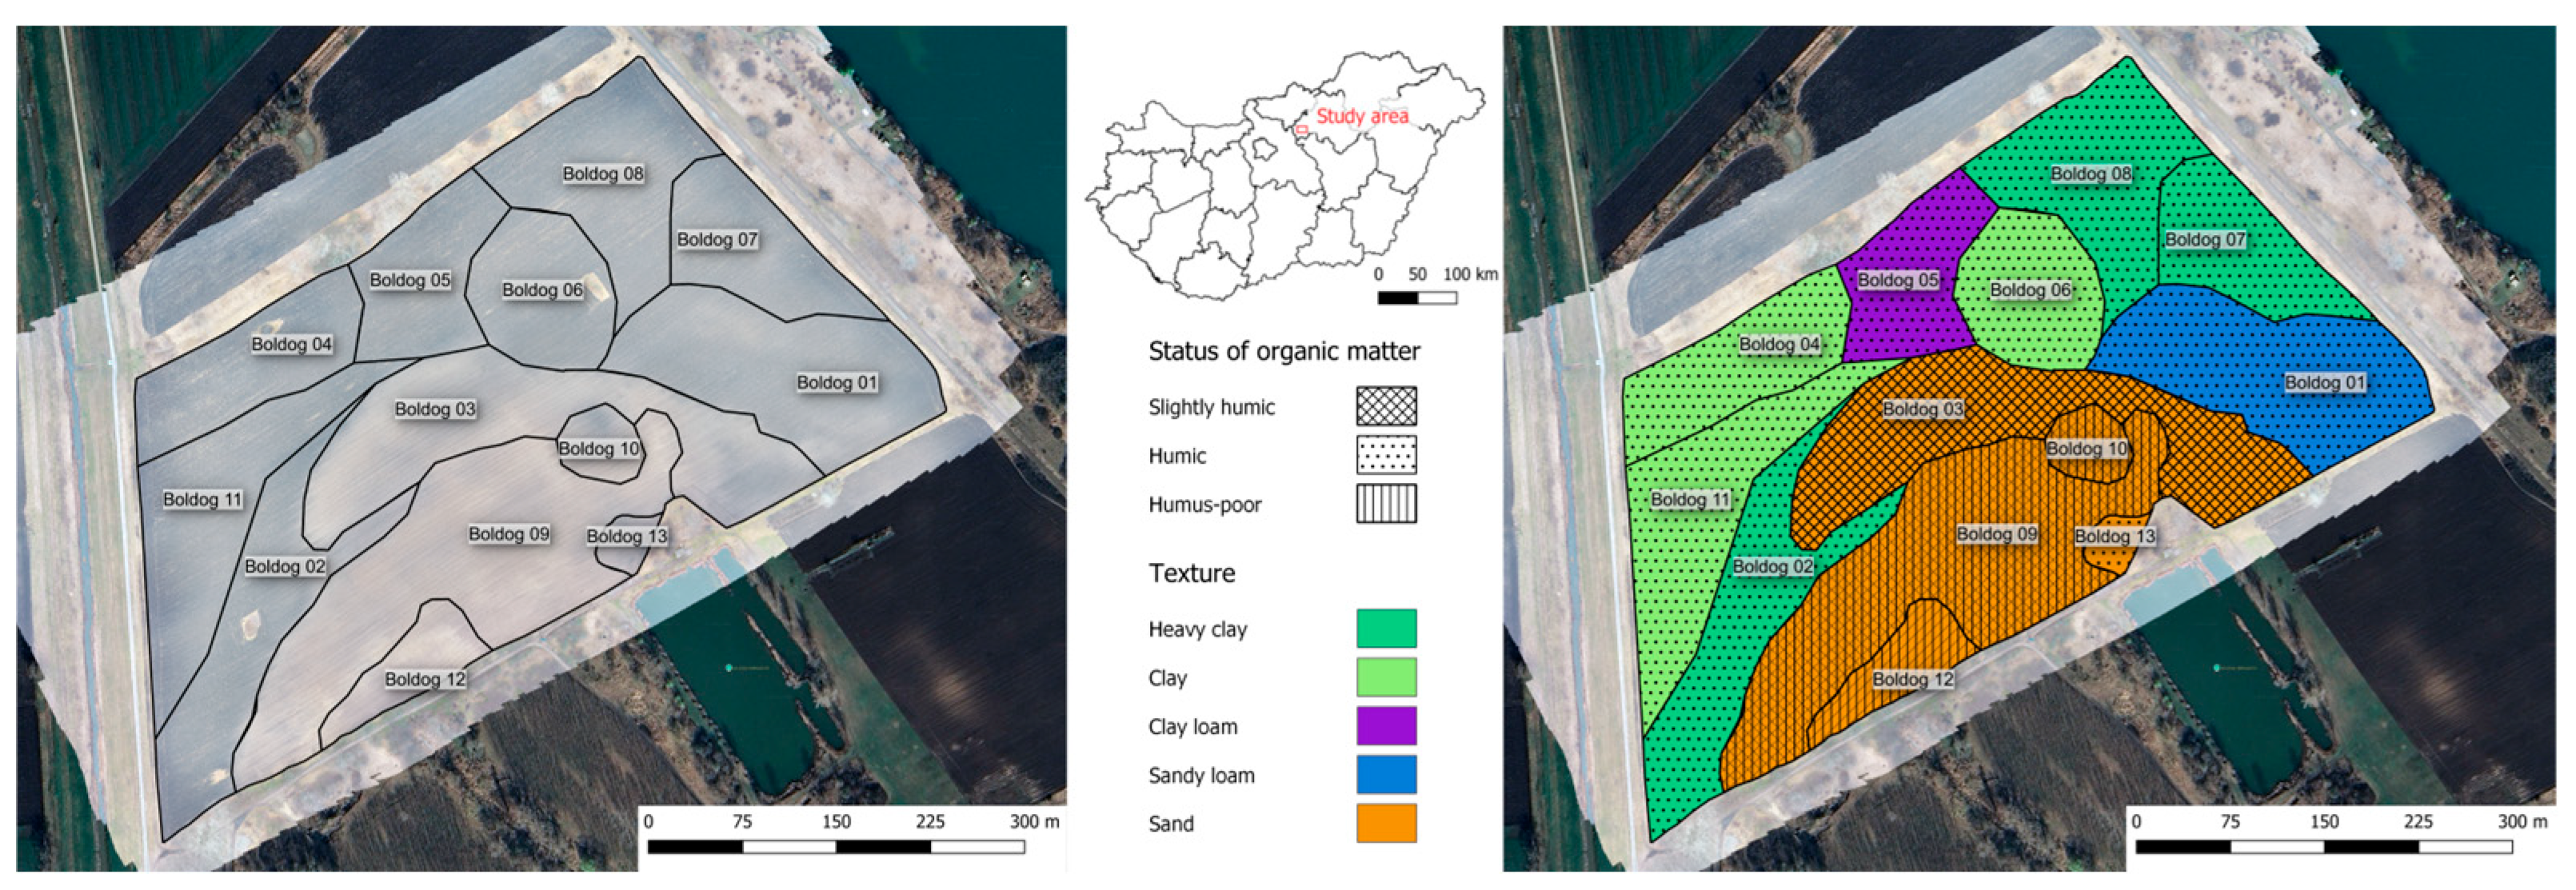Image resolution: width=2576 pixels, height=890 pixels.
Task: Select the Sandy loam blue swatch
Action: 1386,775
